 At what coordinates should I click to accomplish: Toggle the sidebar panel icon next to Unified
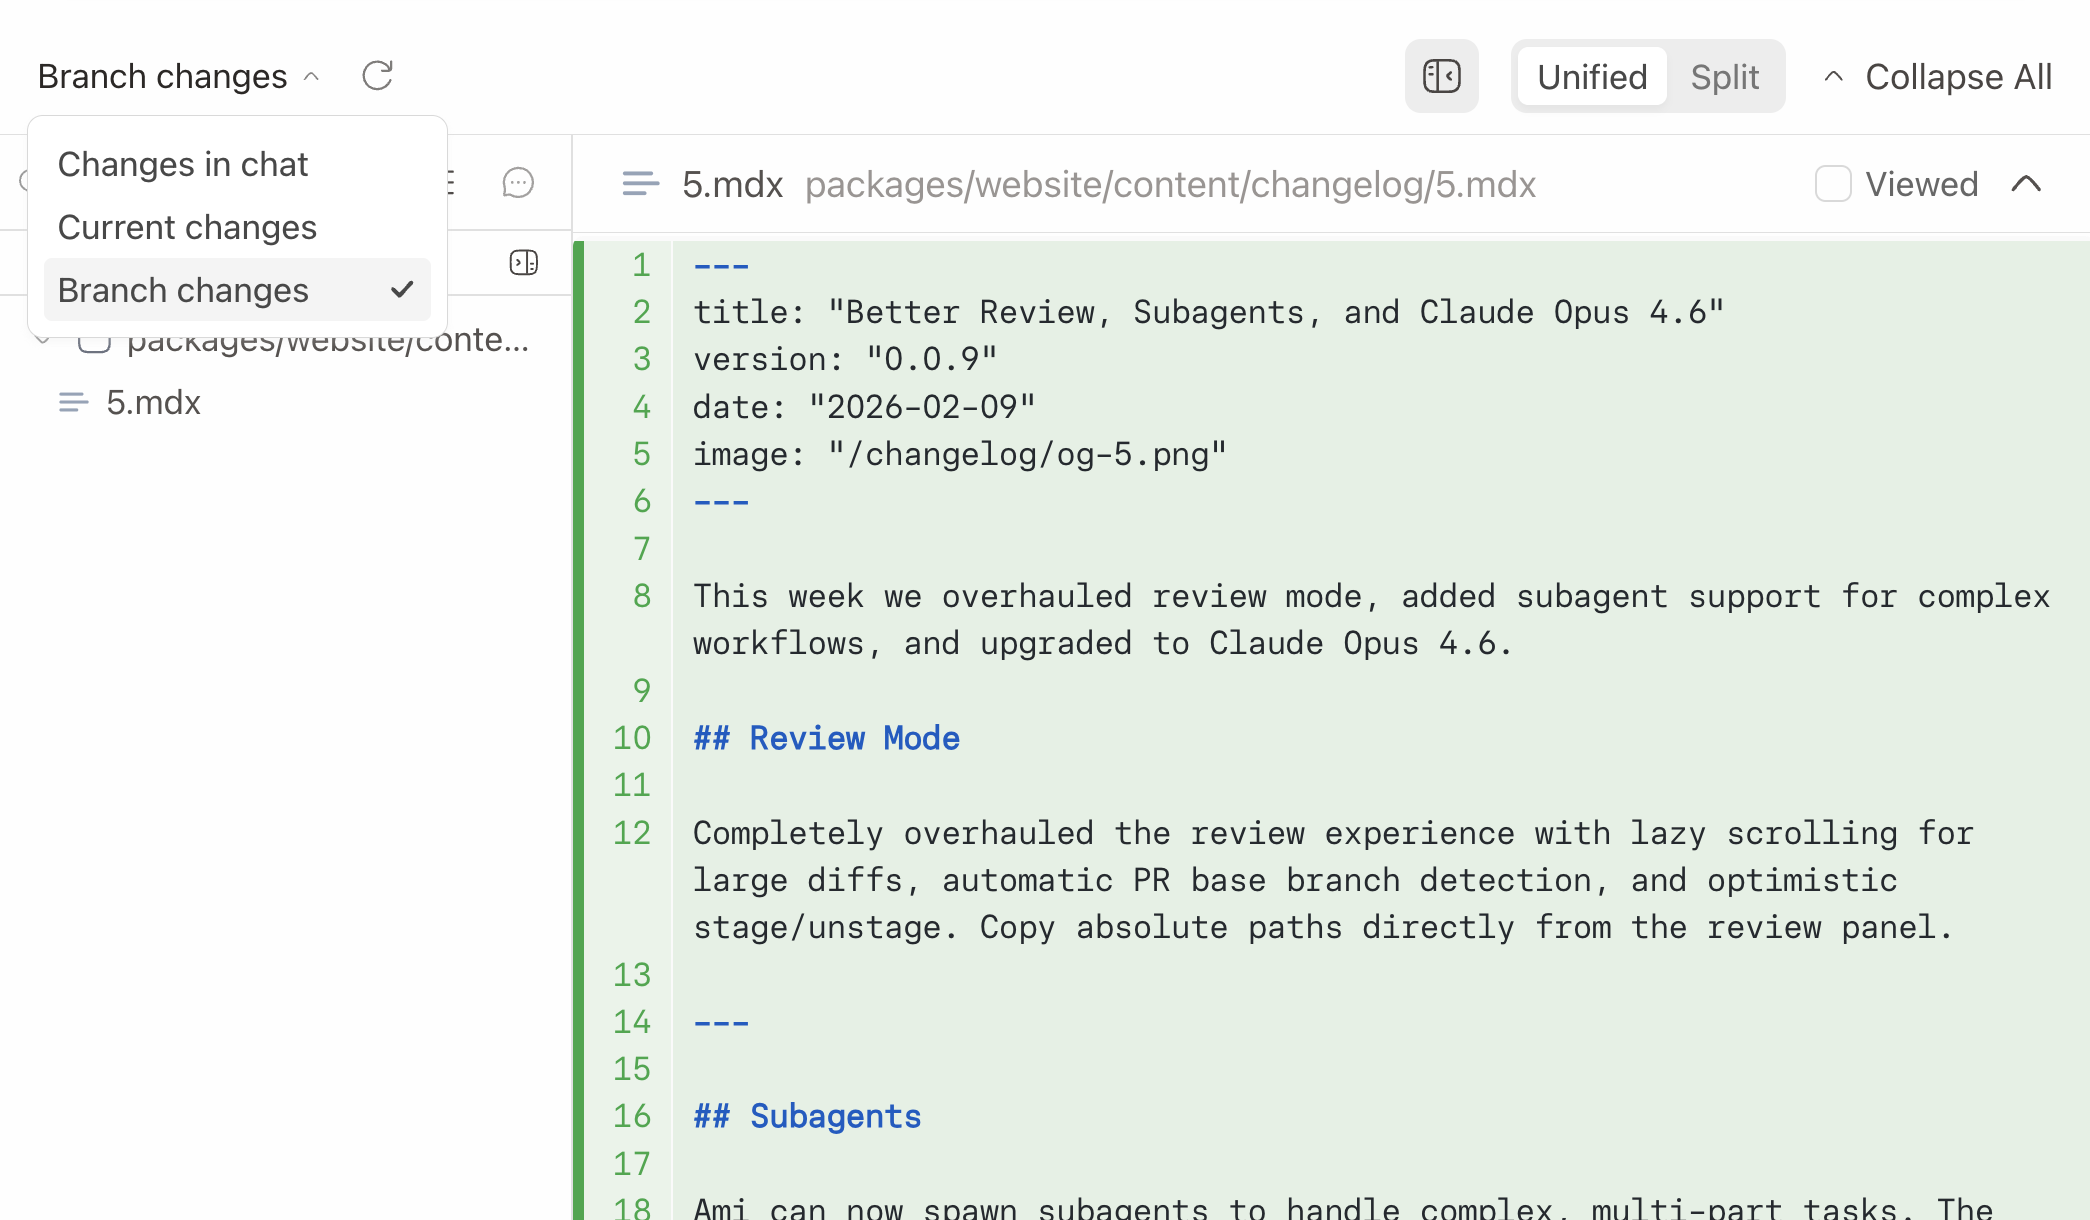click(1441, 76)
